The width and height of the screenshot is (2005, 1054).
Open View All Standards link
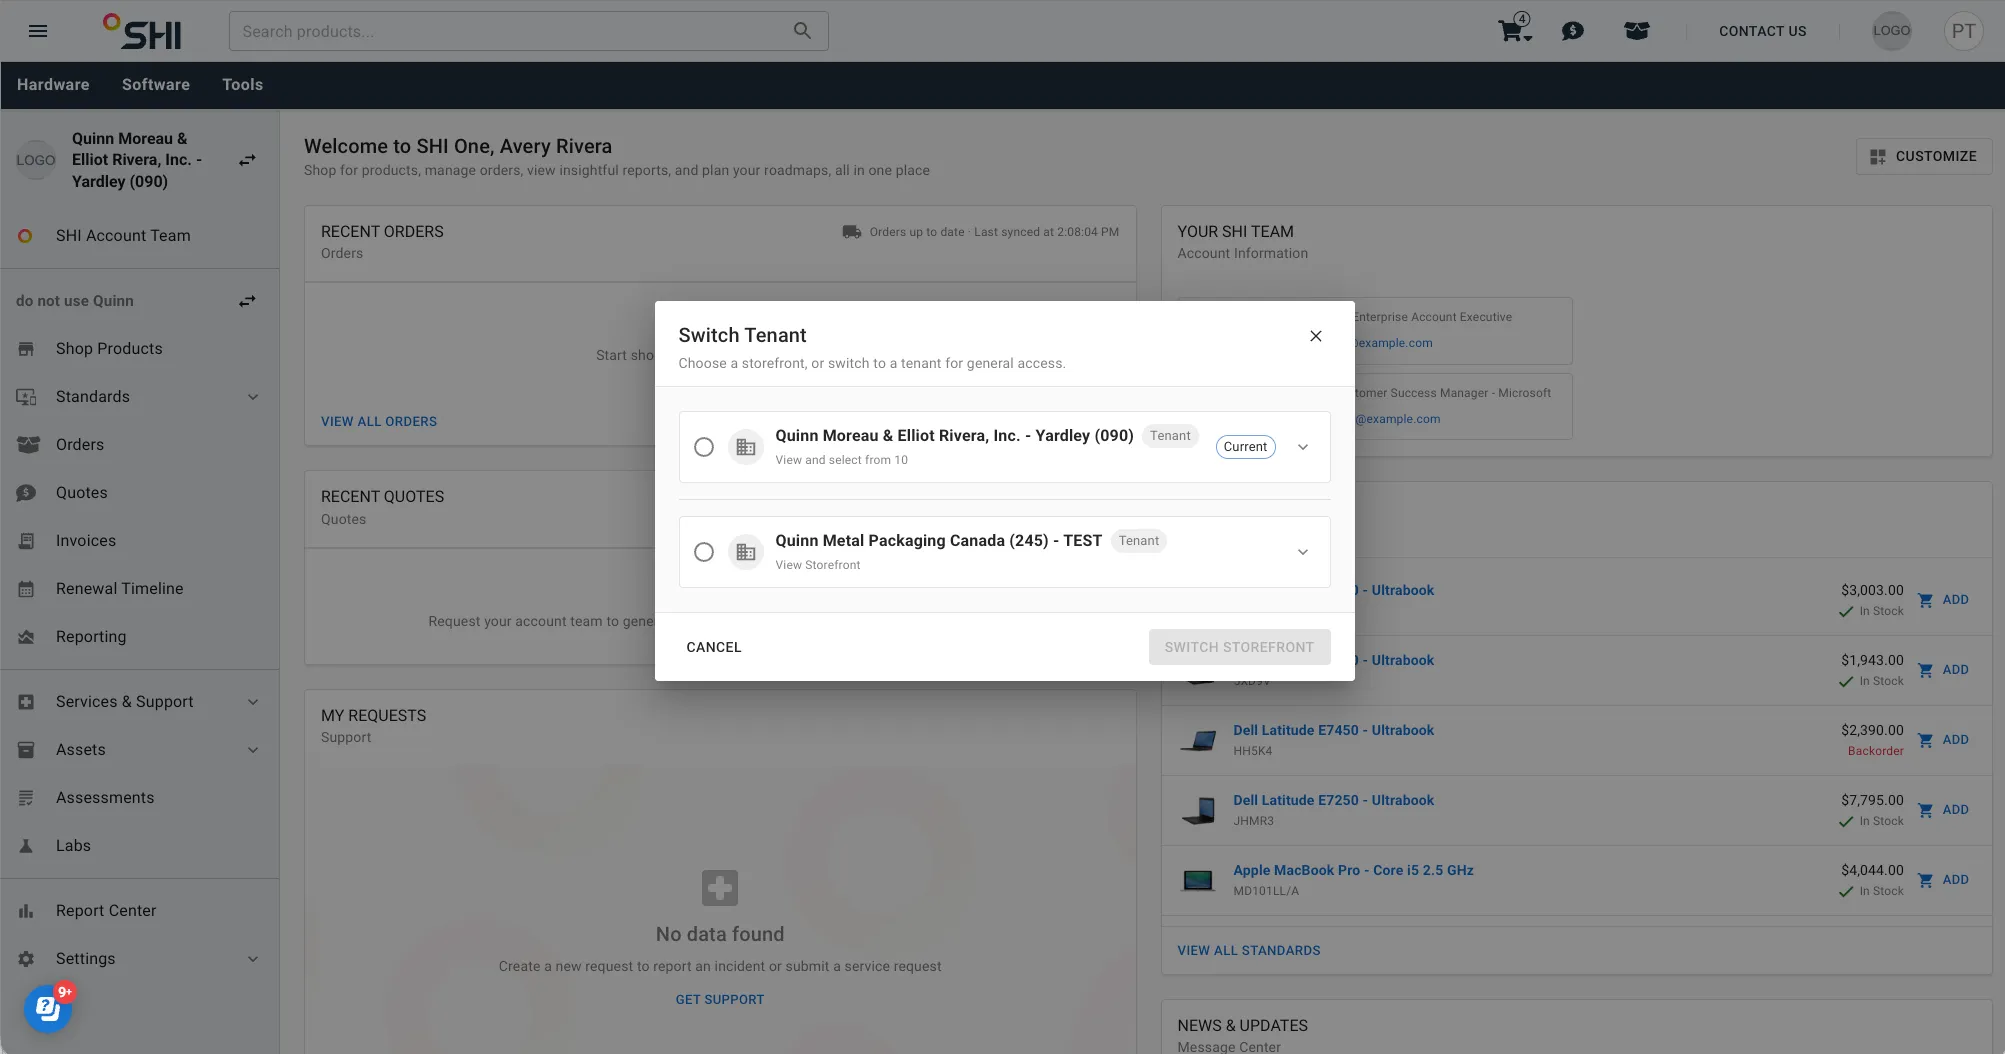(x=1249, y=951)
